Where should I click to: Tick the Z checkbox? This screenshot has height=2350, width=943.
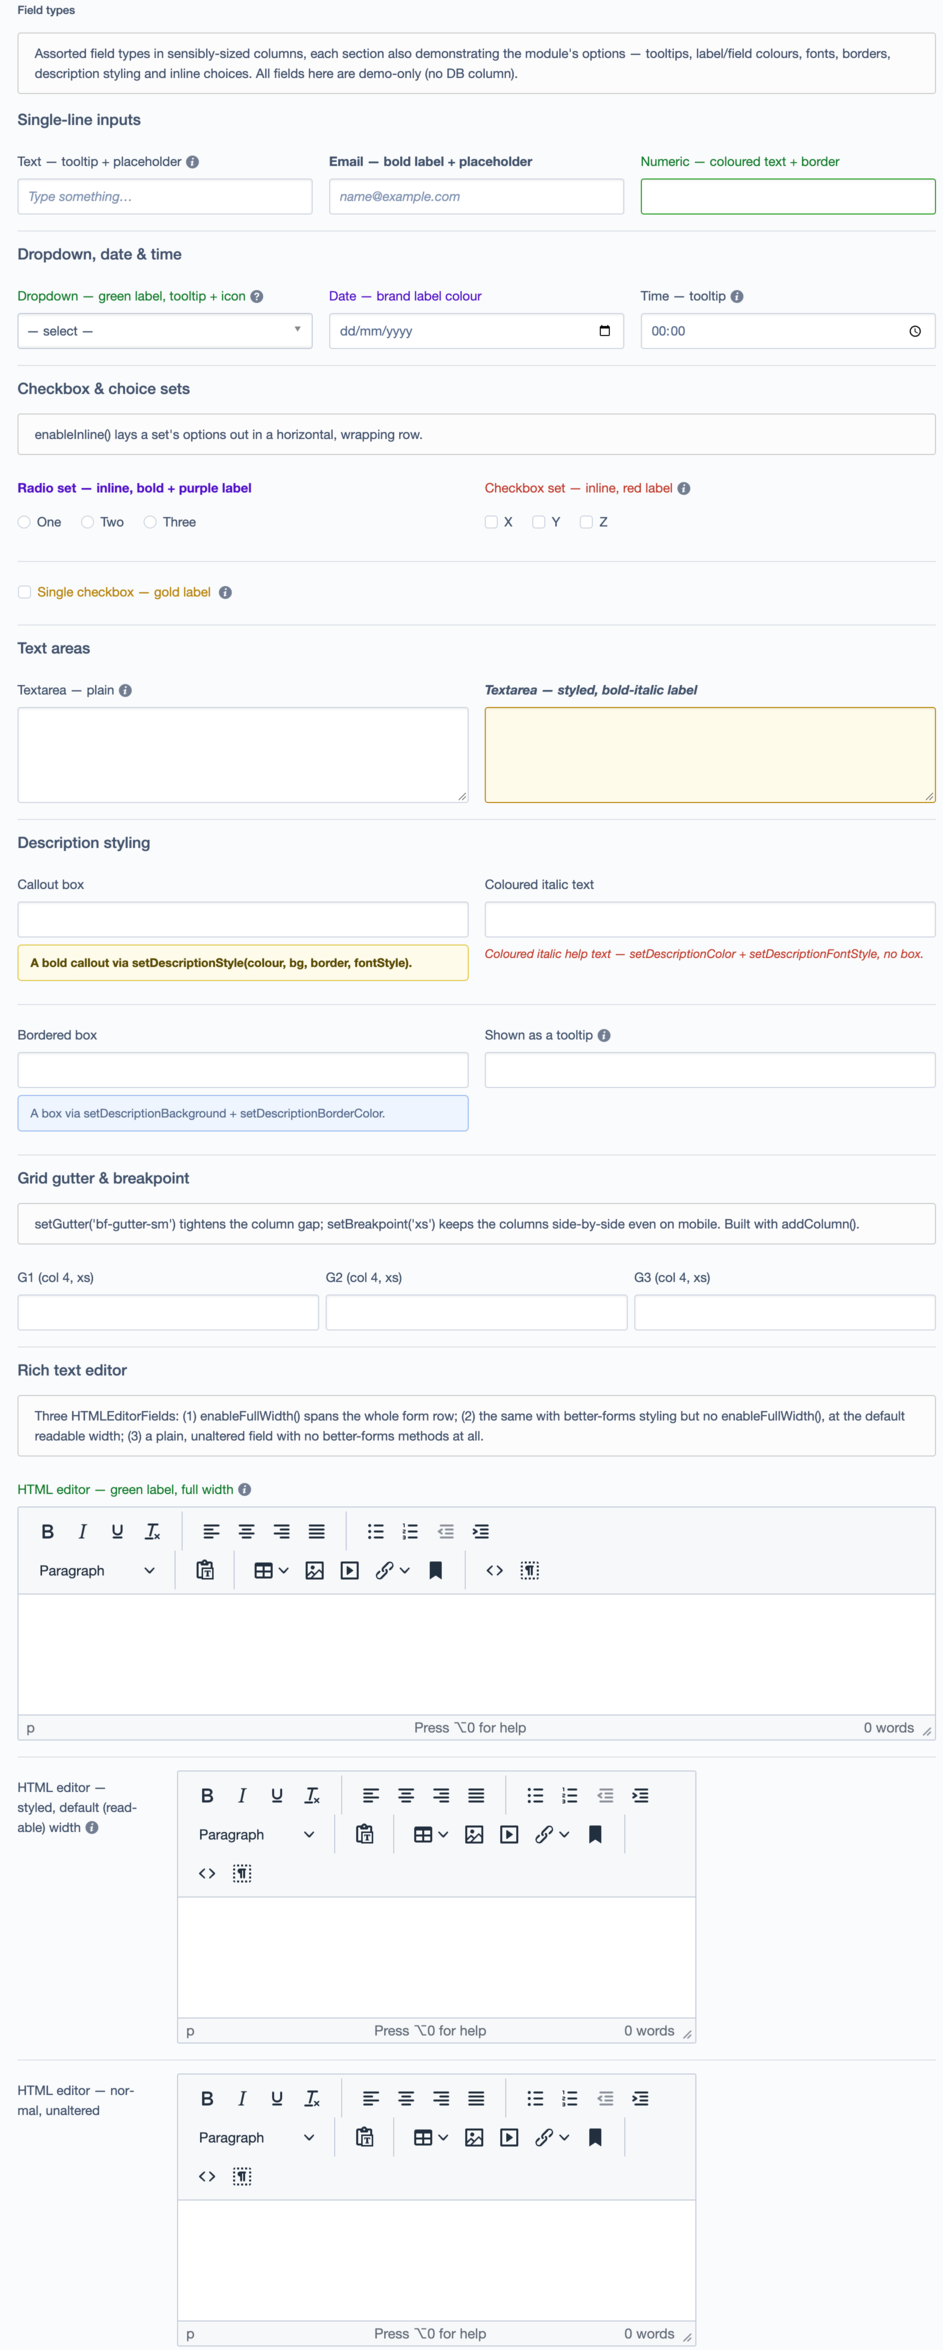pyautogui.click(x=586, y=522)
